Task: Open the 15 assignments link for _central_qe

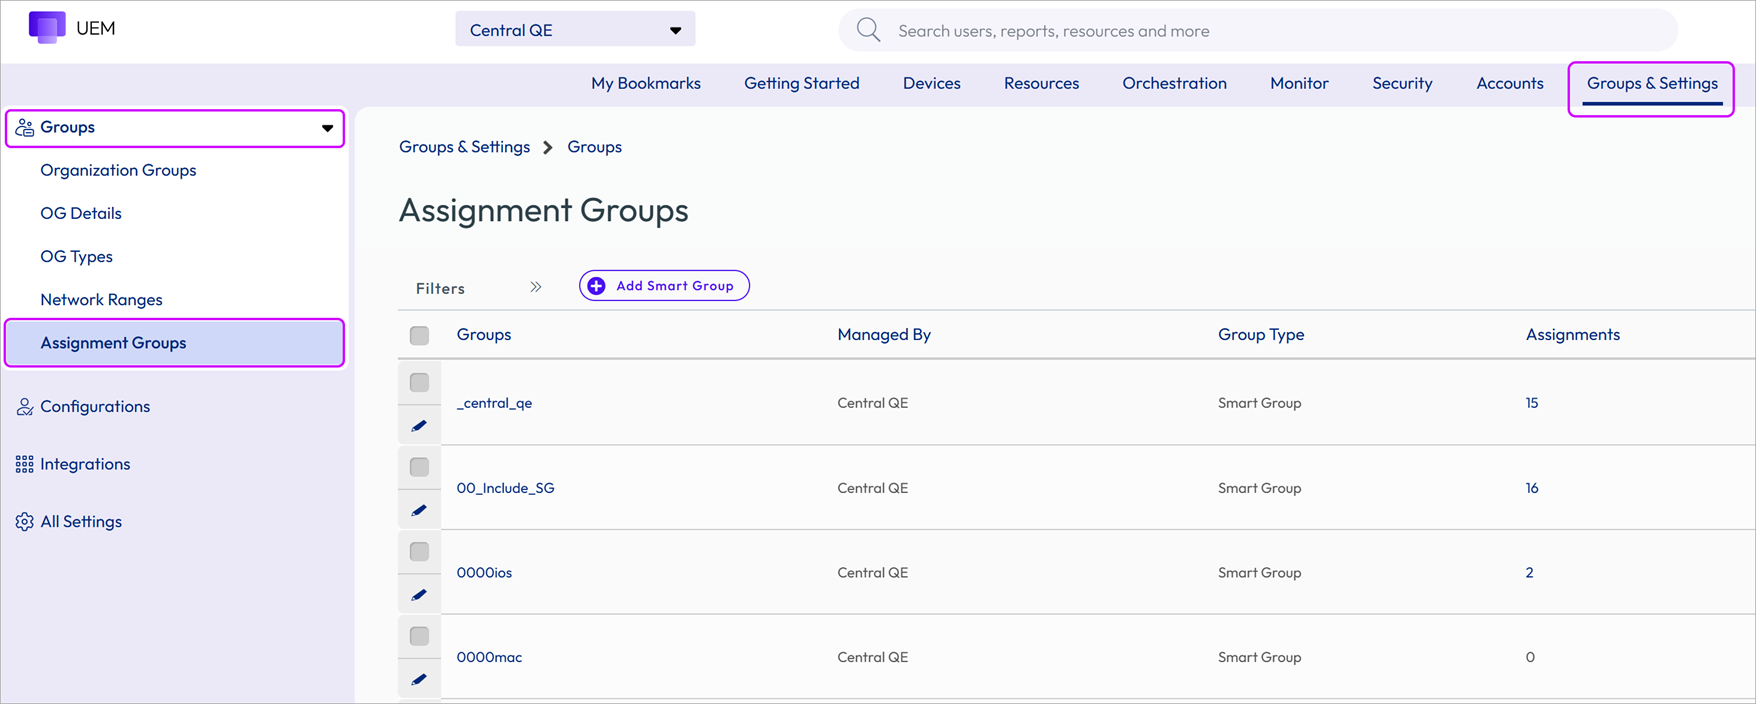Action: pyautogui.click(x=1532, y=403)
